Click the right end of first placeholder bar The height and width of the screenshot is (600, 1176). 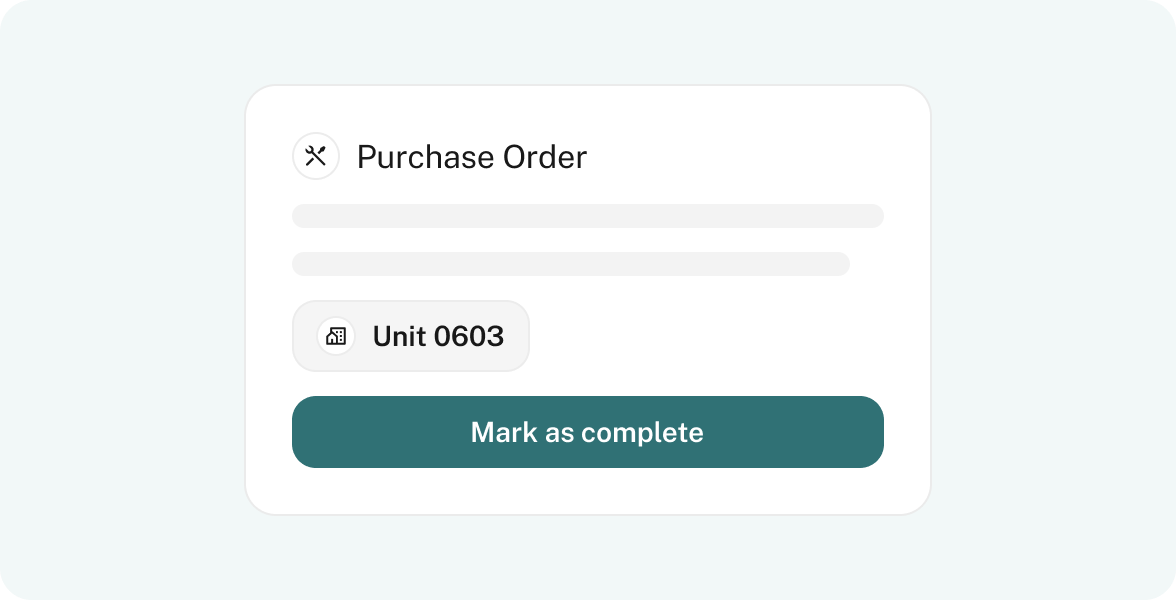tap(870, 216)
